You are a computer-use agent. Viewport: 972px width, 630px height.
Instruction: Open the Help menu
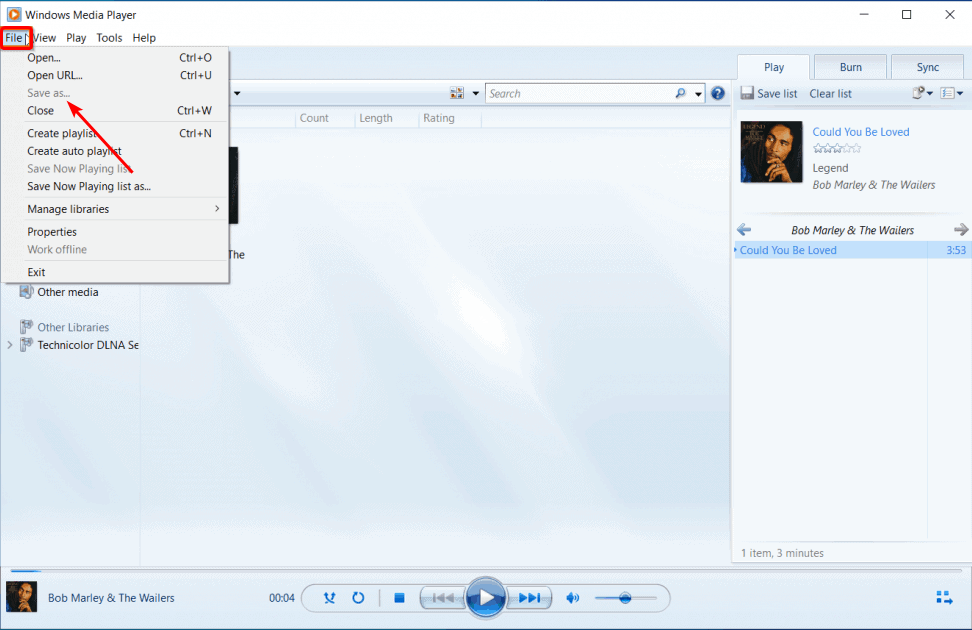(144, 38)
